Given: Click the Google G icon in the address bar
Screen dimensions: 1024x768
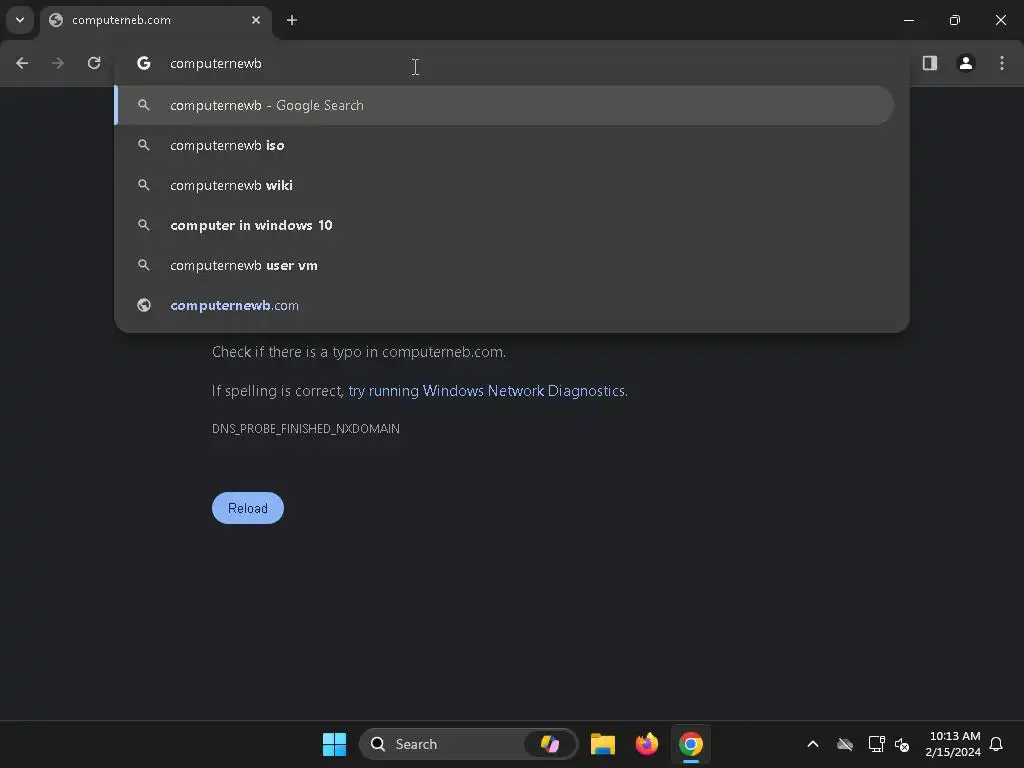Looking at the screenshot, I should (x=144, y=63).
